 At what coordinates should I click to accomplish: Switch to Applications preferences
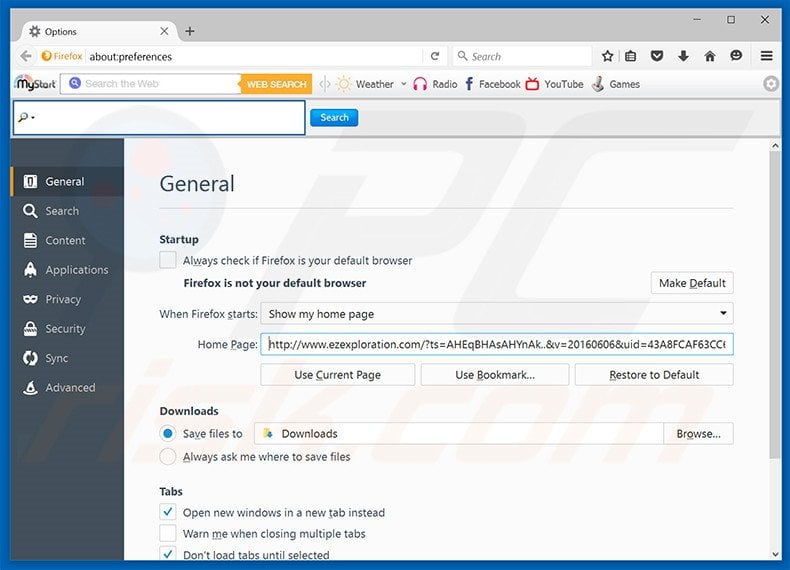pyautogui.click(x=67, y=270)
